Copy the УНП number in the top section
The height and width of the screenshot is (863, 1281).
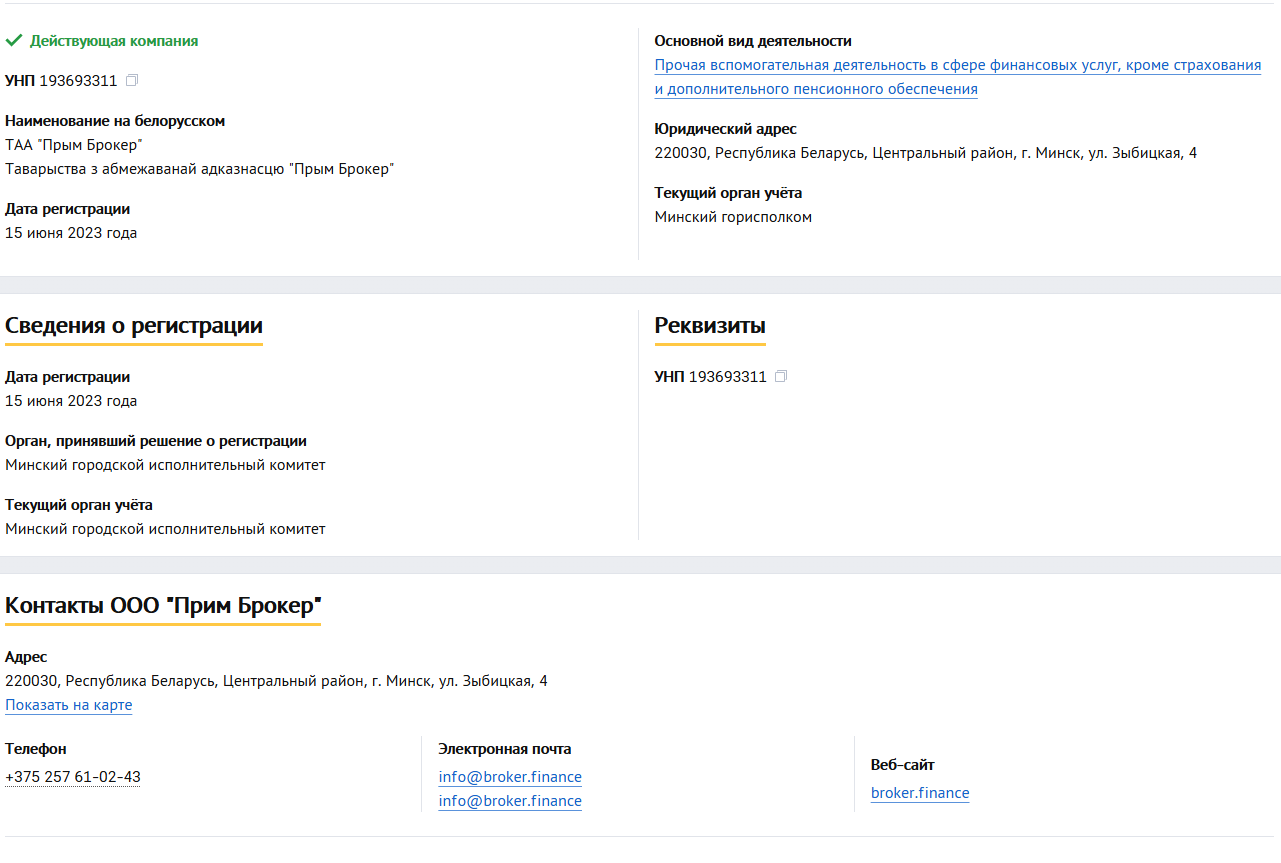pyautogui.click(x=132, y=80)
